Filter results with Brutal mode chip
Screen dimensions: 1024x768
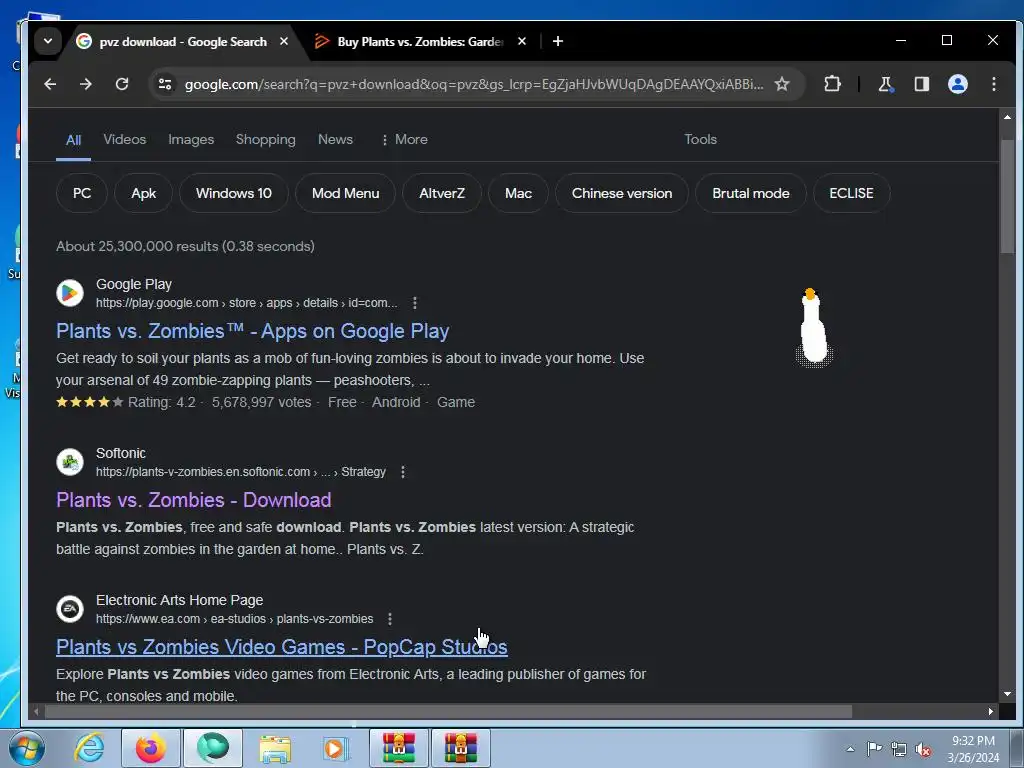click(751, 193)
